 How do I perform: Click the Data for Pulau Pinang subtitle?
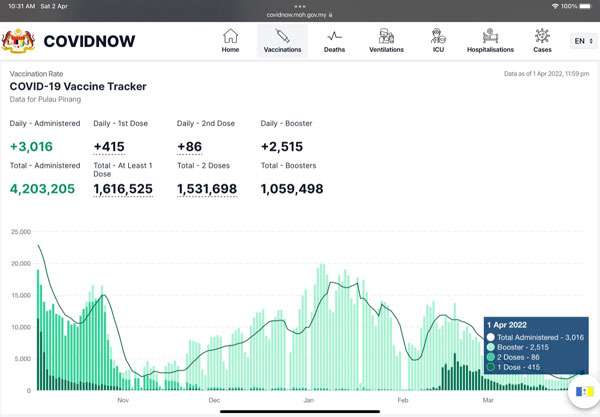(x=45, y=99)
